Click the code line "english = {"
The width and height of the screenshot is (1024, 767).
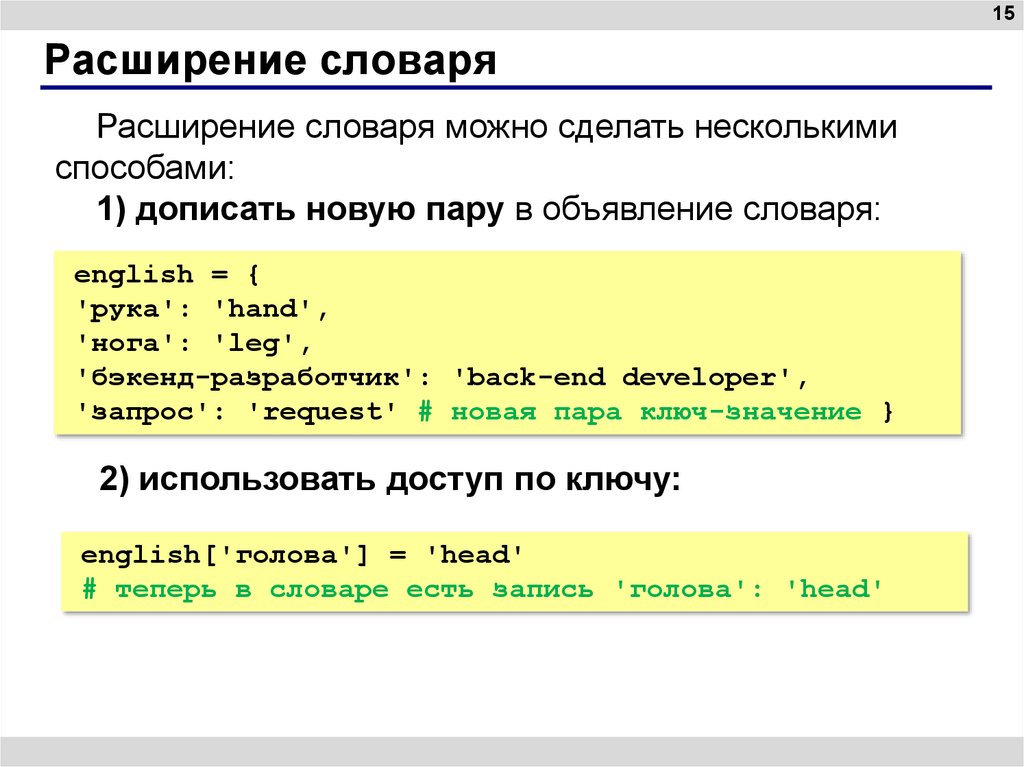click(x=166, y=274)
